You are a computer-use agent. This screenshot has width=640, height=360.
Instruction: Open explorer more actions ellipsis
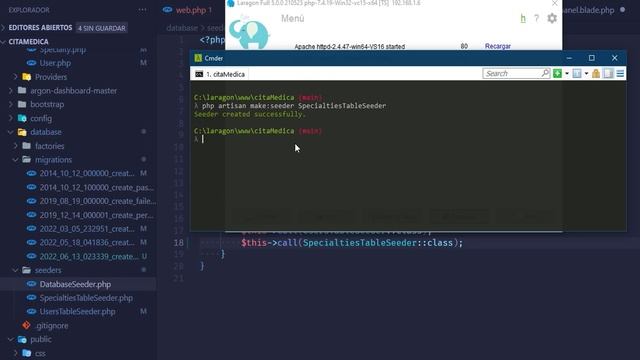142,10
